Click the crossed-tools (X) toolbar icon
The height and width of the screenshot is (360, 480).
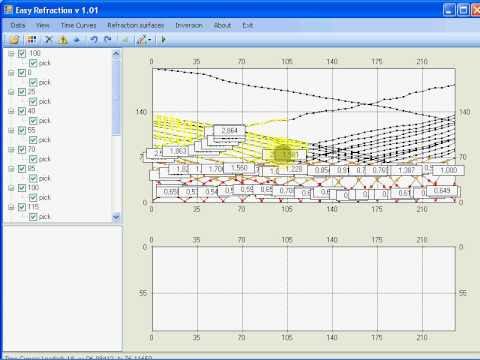point(49,40)
